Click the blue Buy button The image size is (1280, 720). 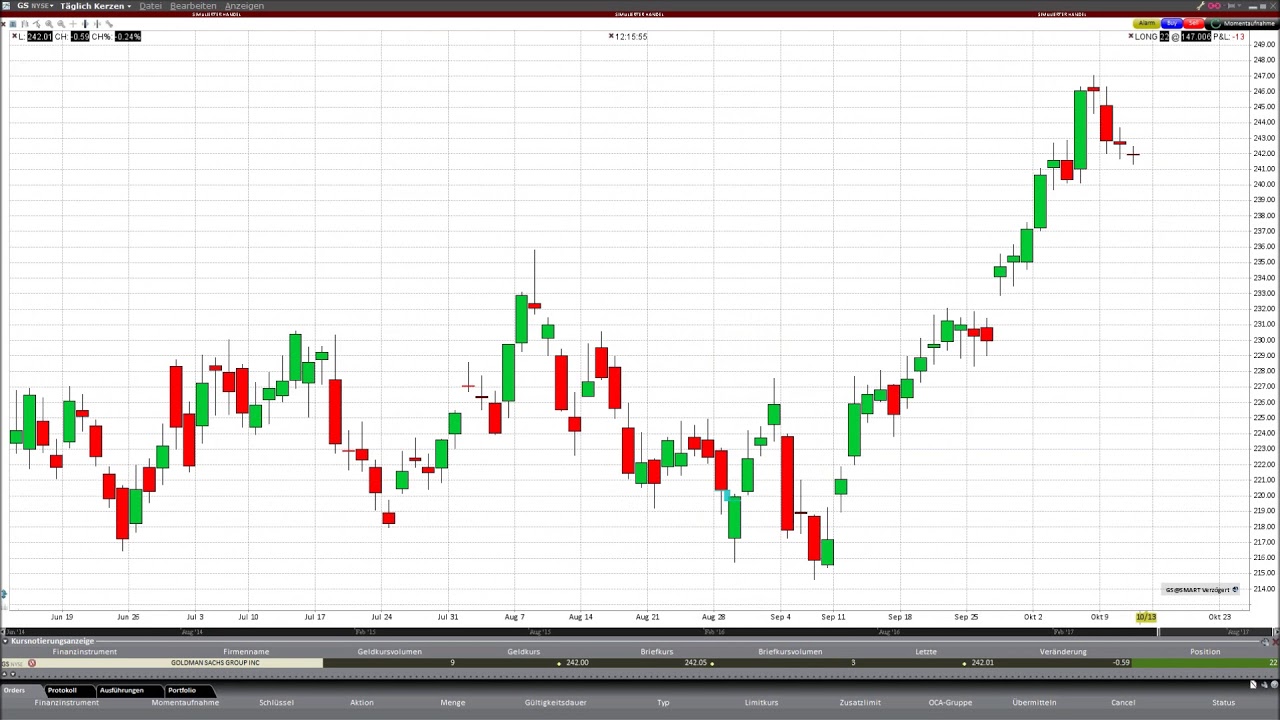coord(1172,23)
